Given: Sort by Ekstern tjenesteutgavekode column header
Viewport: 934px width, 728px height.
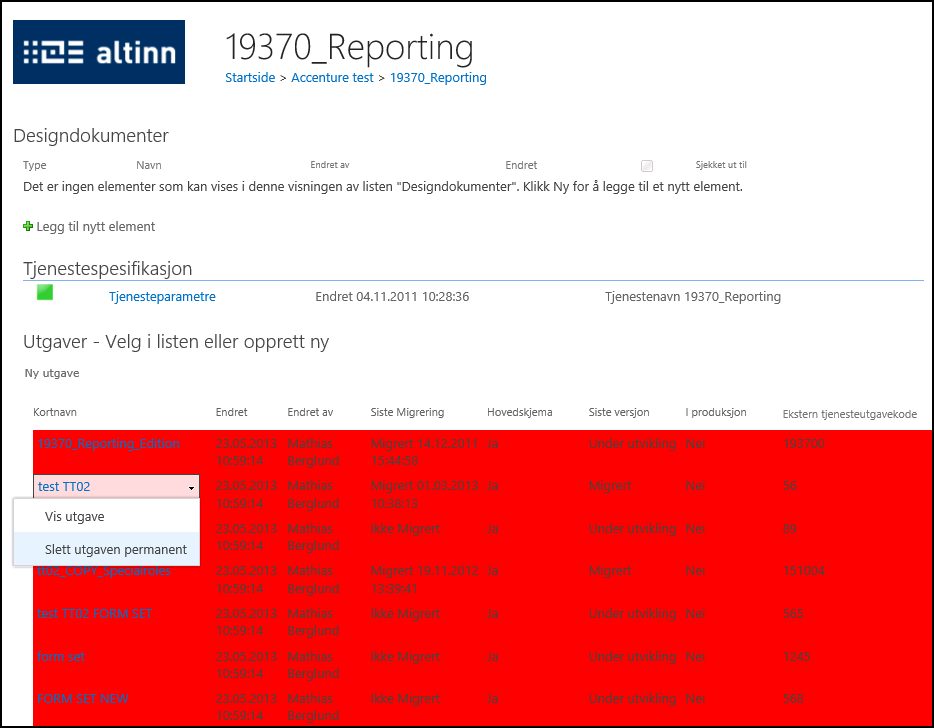Looking at the screenshot, I should point(849,414).
